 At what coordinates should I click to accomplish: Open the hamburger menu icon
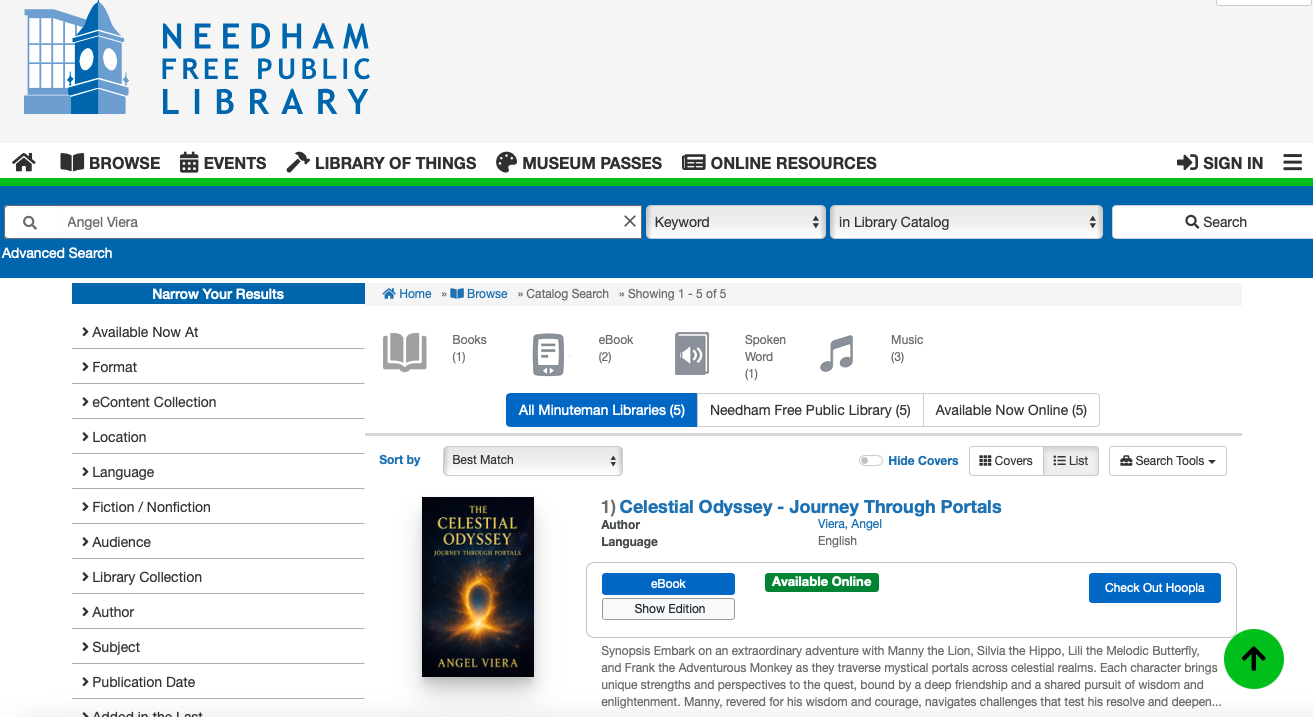coord(1292,162)
